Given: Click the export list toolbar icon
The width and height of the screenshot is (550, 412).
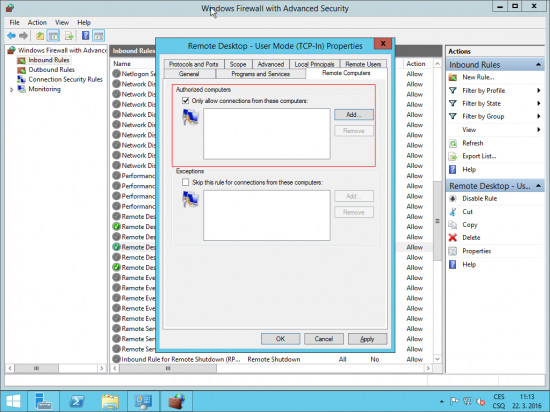Looking at the screenshot, I should [x=69, y=35].
